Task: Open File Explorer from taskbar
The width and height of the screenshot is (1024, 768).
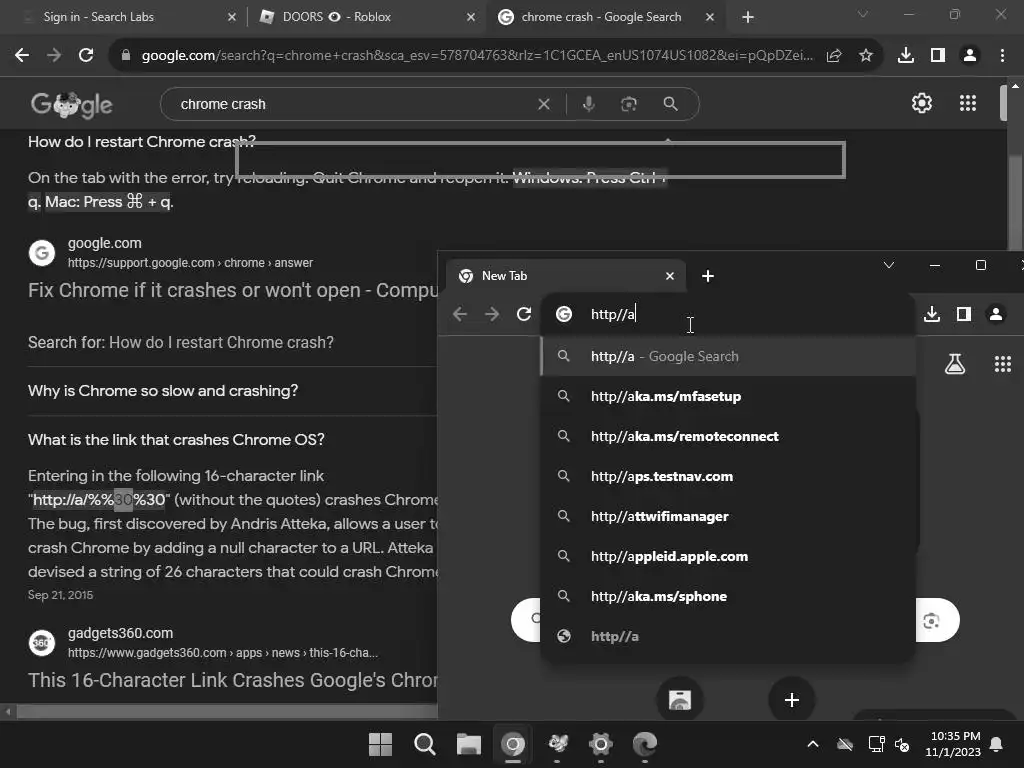Action: [x=468, y=744]
